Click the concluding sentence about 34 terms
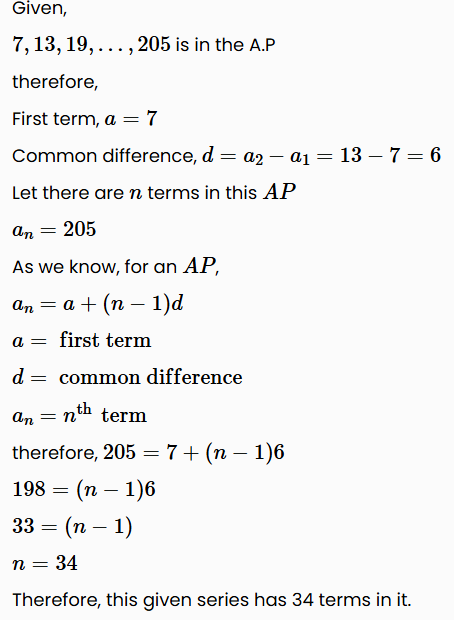454x620 pixels. (x=212, y=600)
